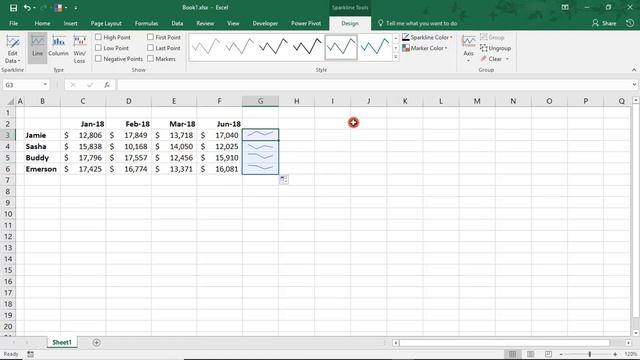Open the Customize Quick Access Toolbar dropdown
The height and width of the screenshot is (360, 640).
(76, 8)
